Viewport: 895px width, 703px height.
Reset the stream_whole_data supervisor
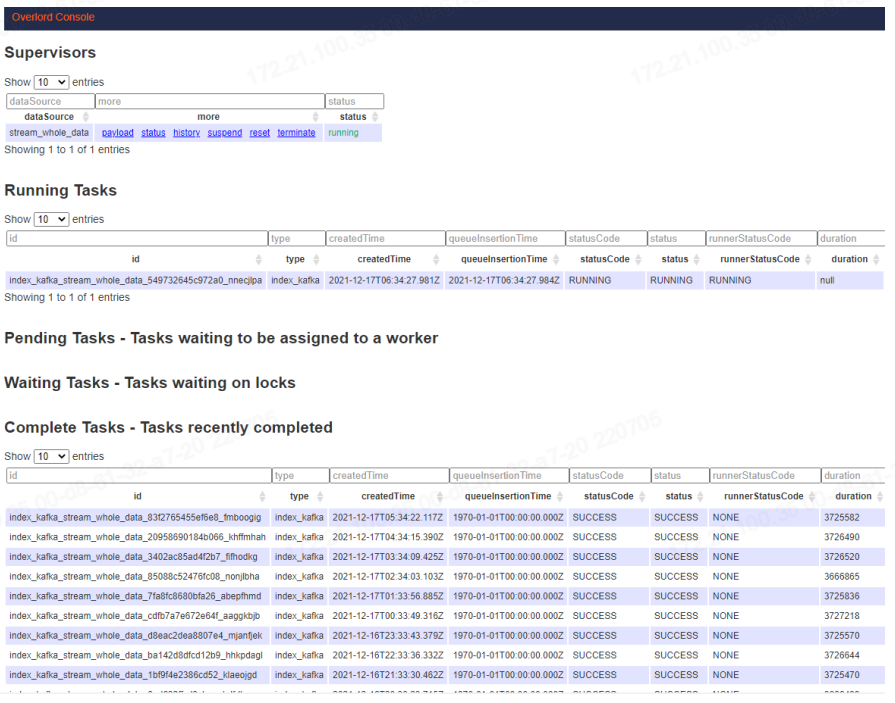260,133
